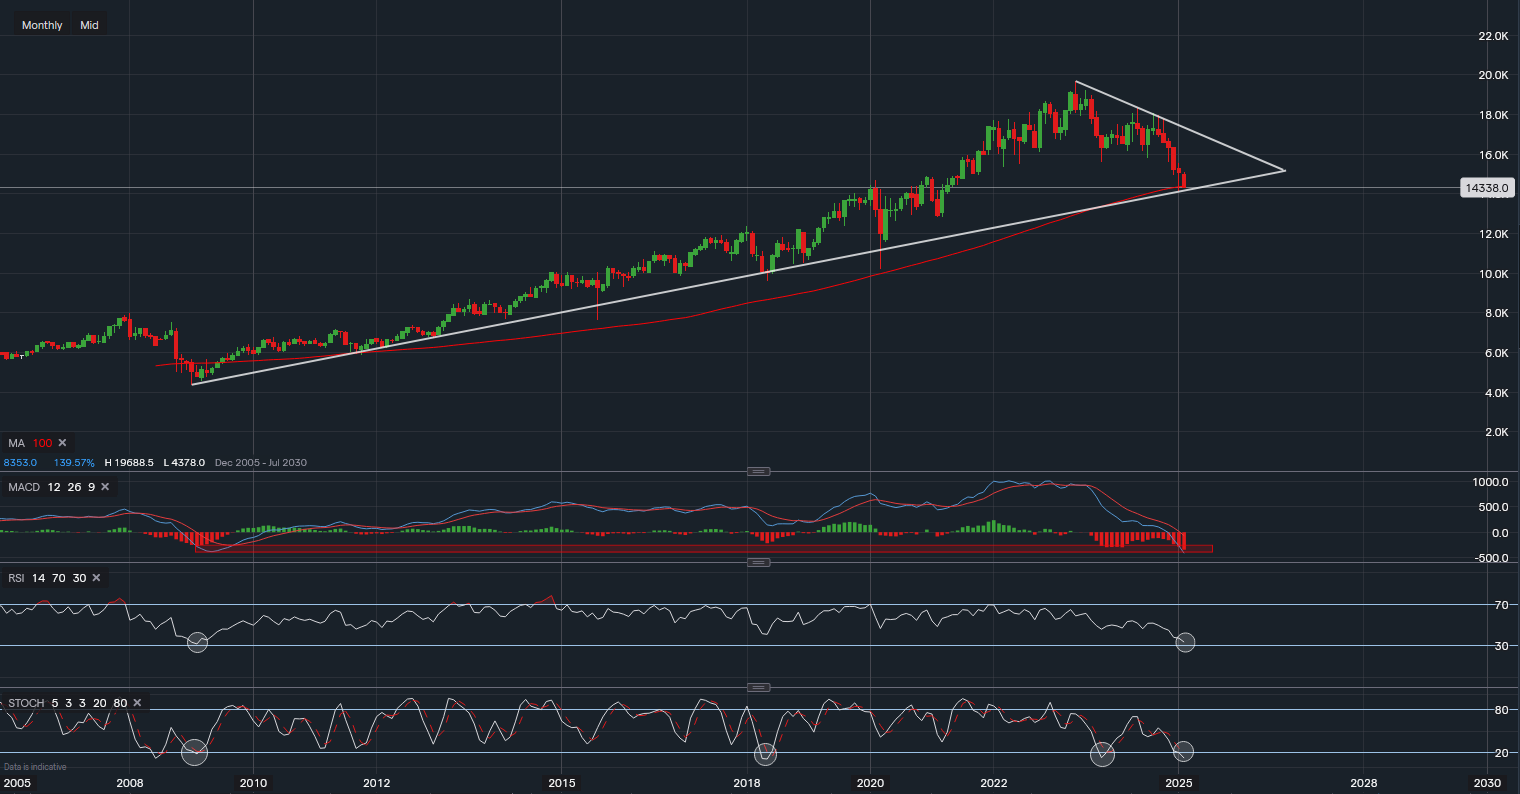Select the highlighted oversold circle on the RSI

(x=1185, y=644)
